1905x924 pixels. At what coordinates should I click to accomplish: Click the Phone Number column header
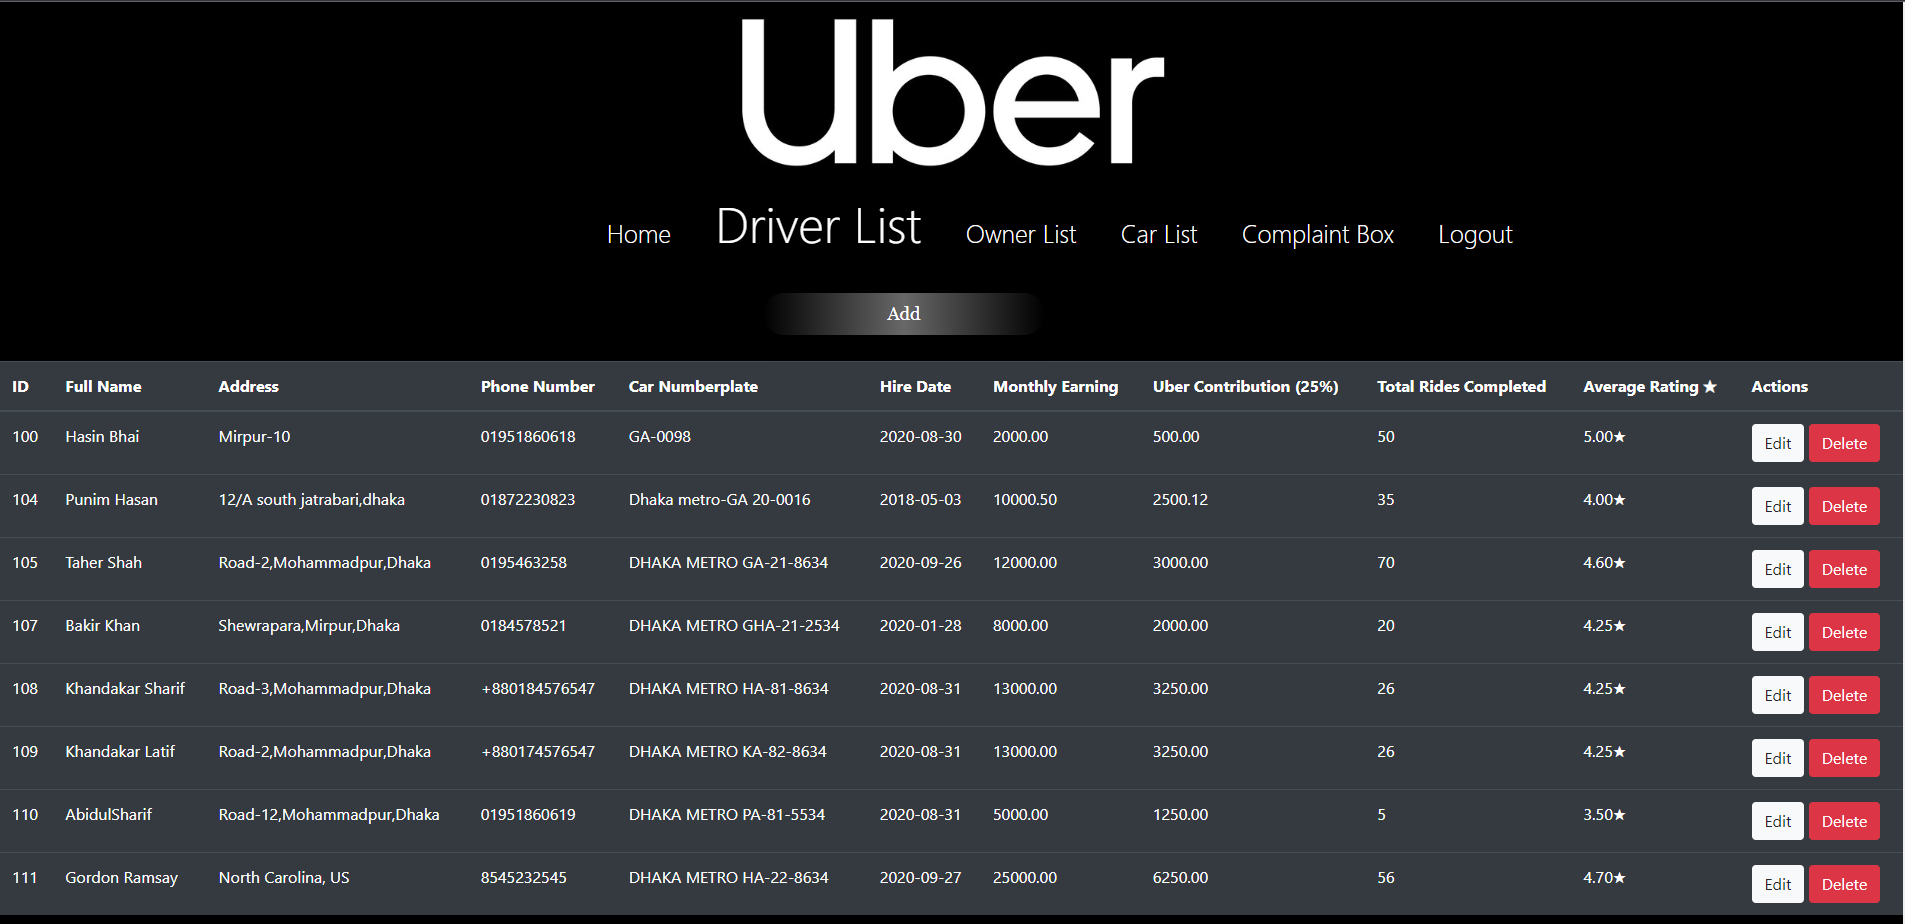pos(537,386)
